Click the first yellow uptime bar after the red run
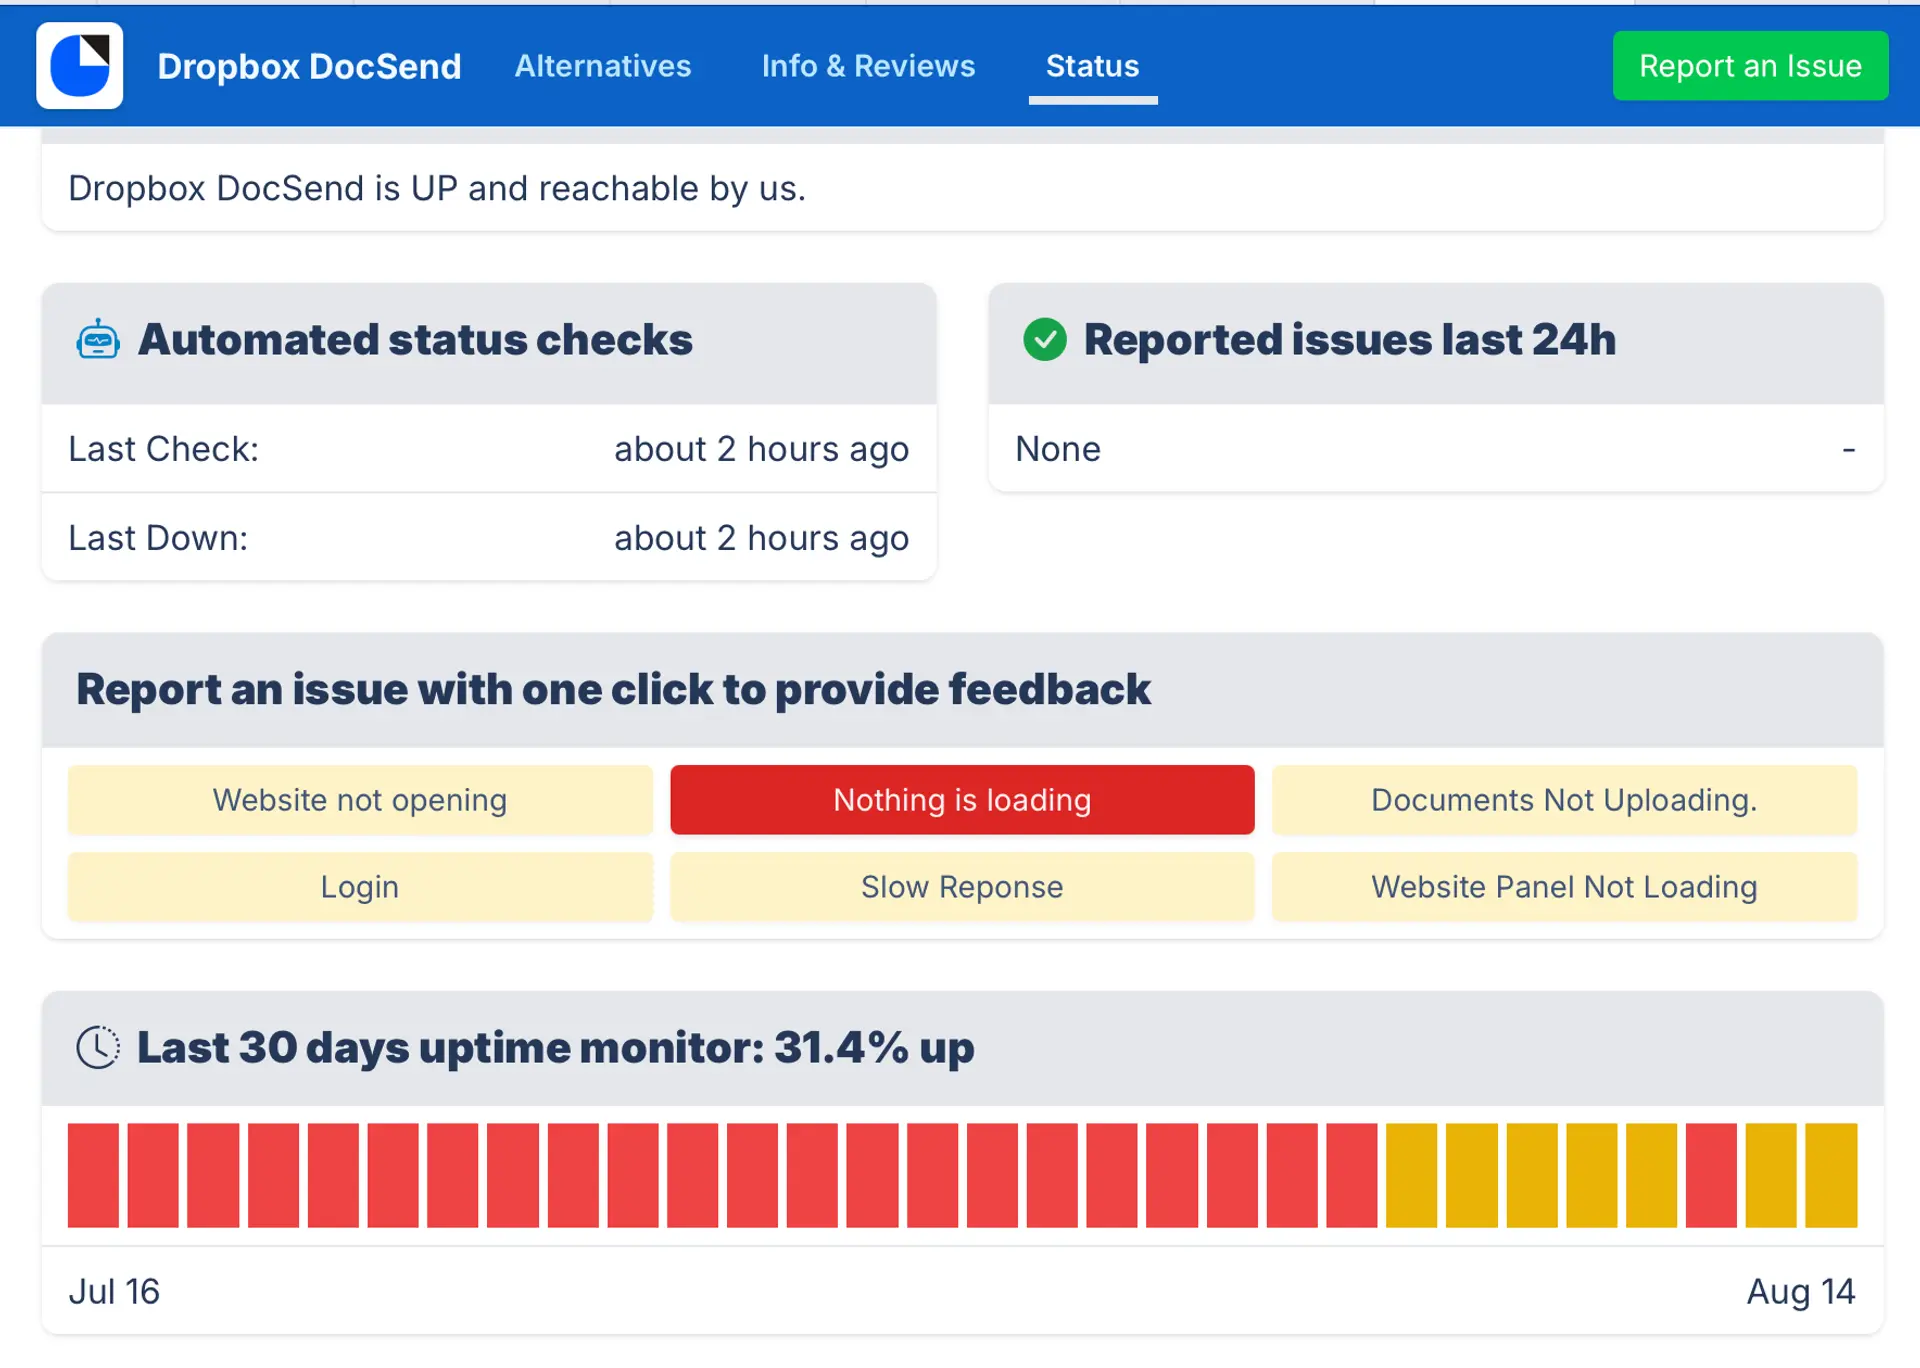 click(x=1411, y=1175)
